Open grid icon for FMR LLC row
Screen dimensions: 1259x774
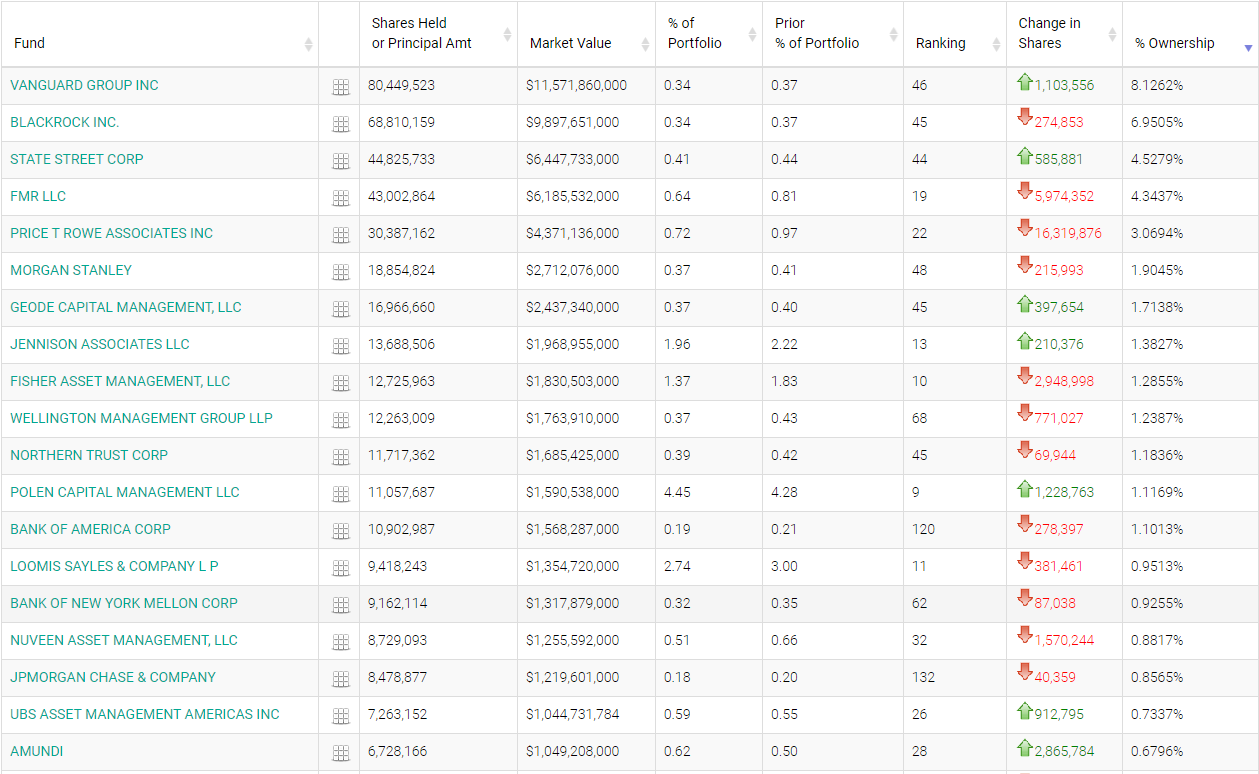340,198
